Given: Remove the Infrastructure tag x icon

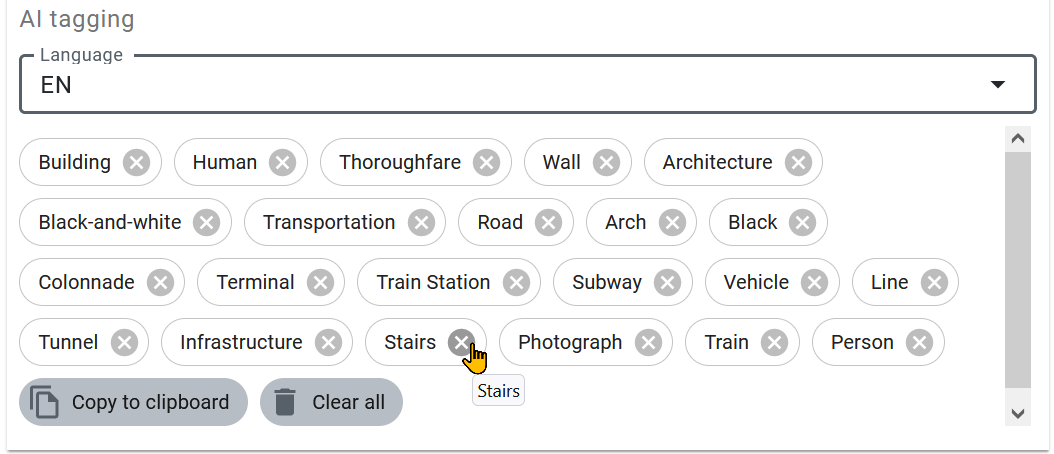Looking at the screenshot, I should 328,342.
